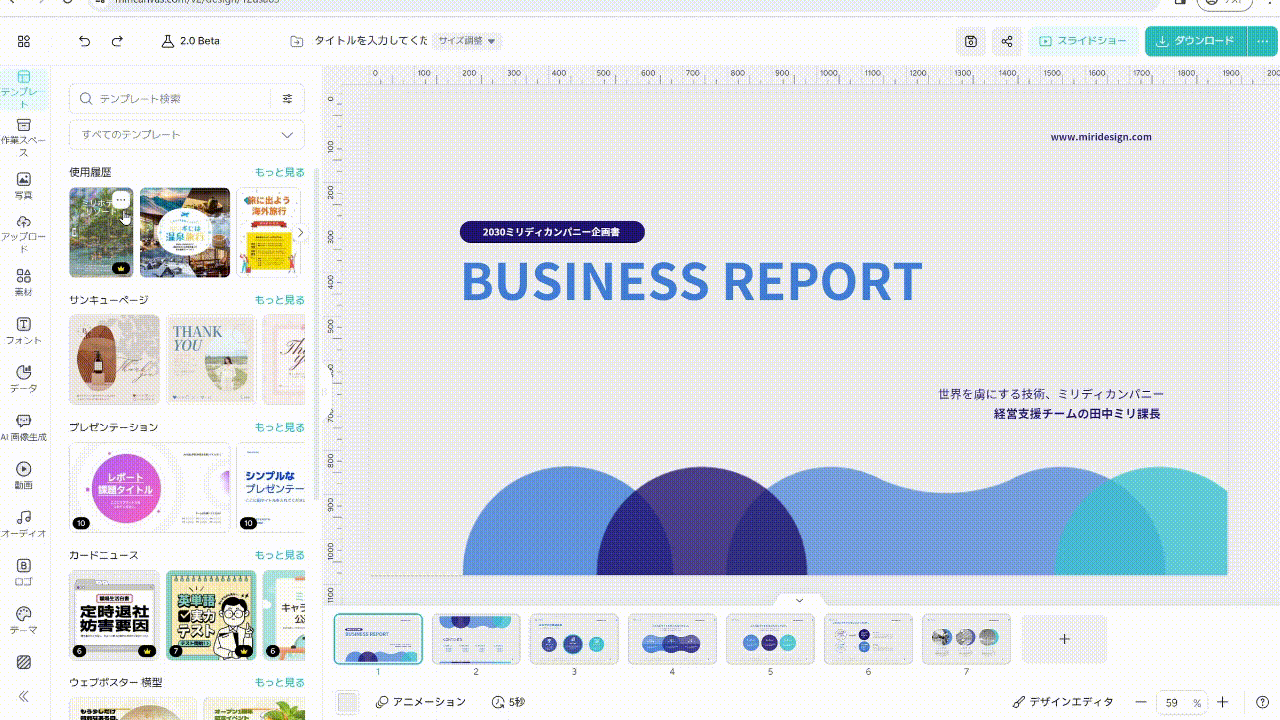The image size is (1280, 720).
Task: Open the page background color swatch
Action: pyautogui.click(x=347, y=702)
